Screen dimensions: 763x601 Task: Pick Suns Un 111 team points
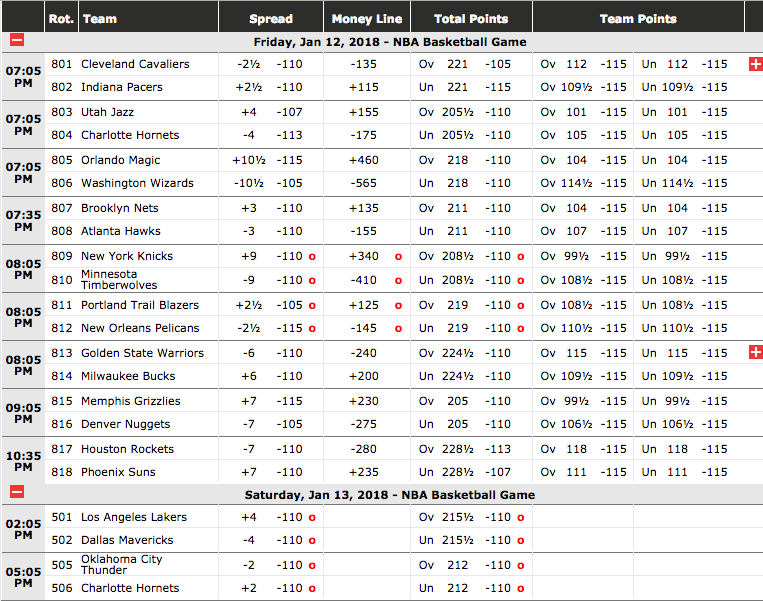pyautogui.click(x=684, y=472)
